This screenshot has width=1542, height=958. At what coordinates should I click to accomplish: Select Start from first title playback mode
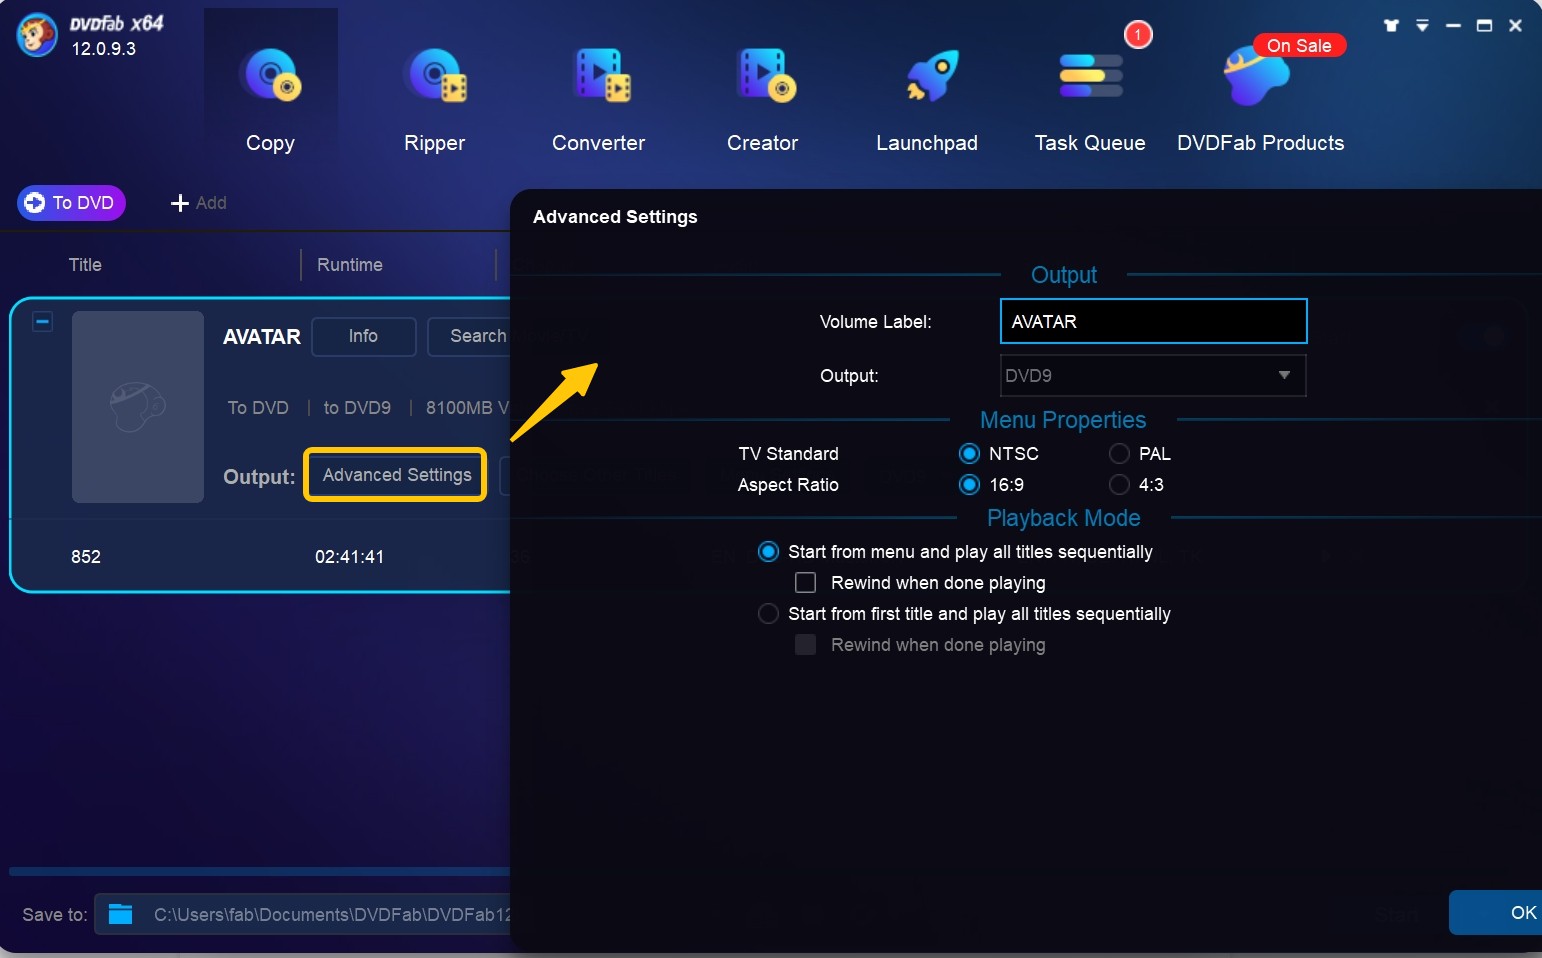click(x=768, y=614)
